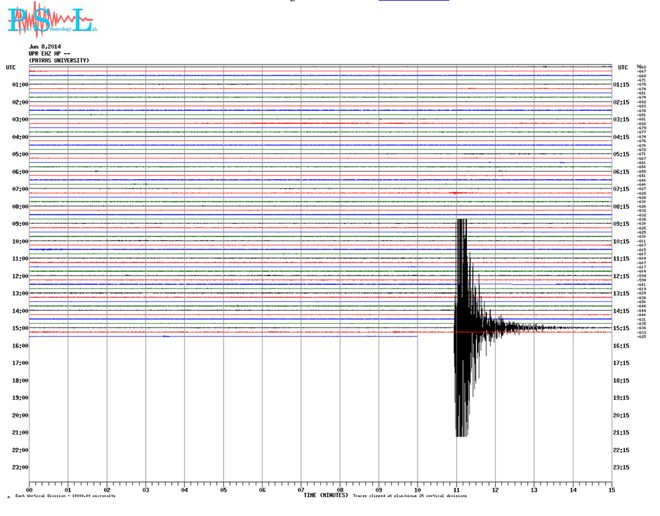Image resolution: width=660 pixels, height=516 pixels.
Task: Click the large black earthquake waveform
Action: click(461, 340)
